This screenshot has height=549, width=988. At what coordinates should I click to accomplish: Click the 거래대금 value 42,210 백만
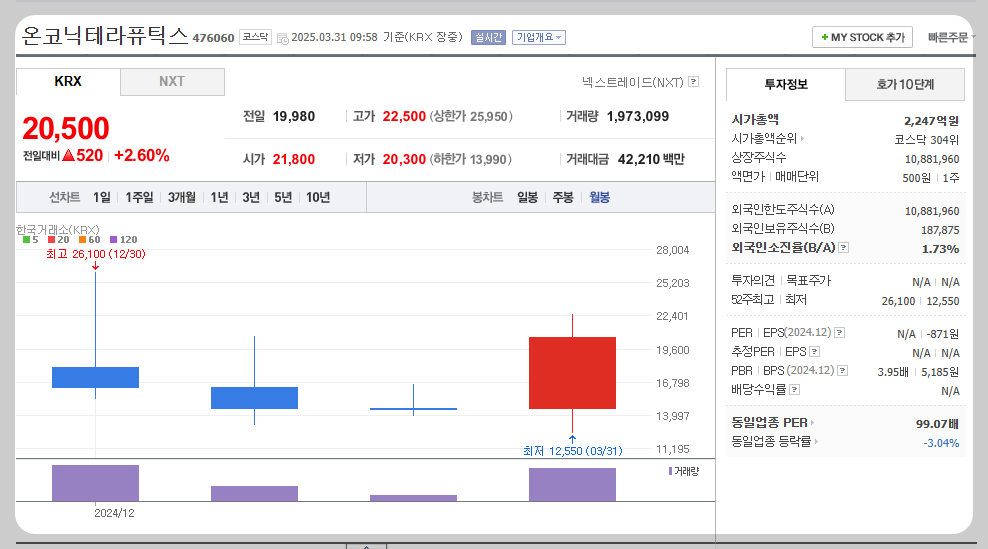click(x=651, y=159)
